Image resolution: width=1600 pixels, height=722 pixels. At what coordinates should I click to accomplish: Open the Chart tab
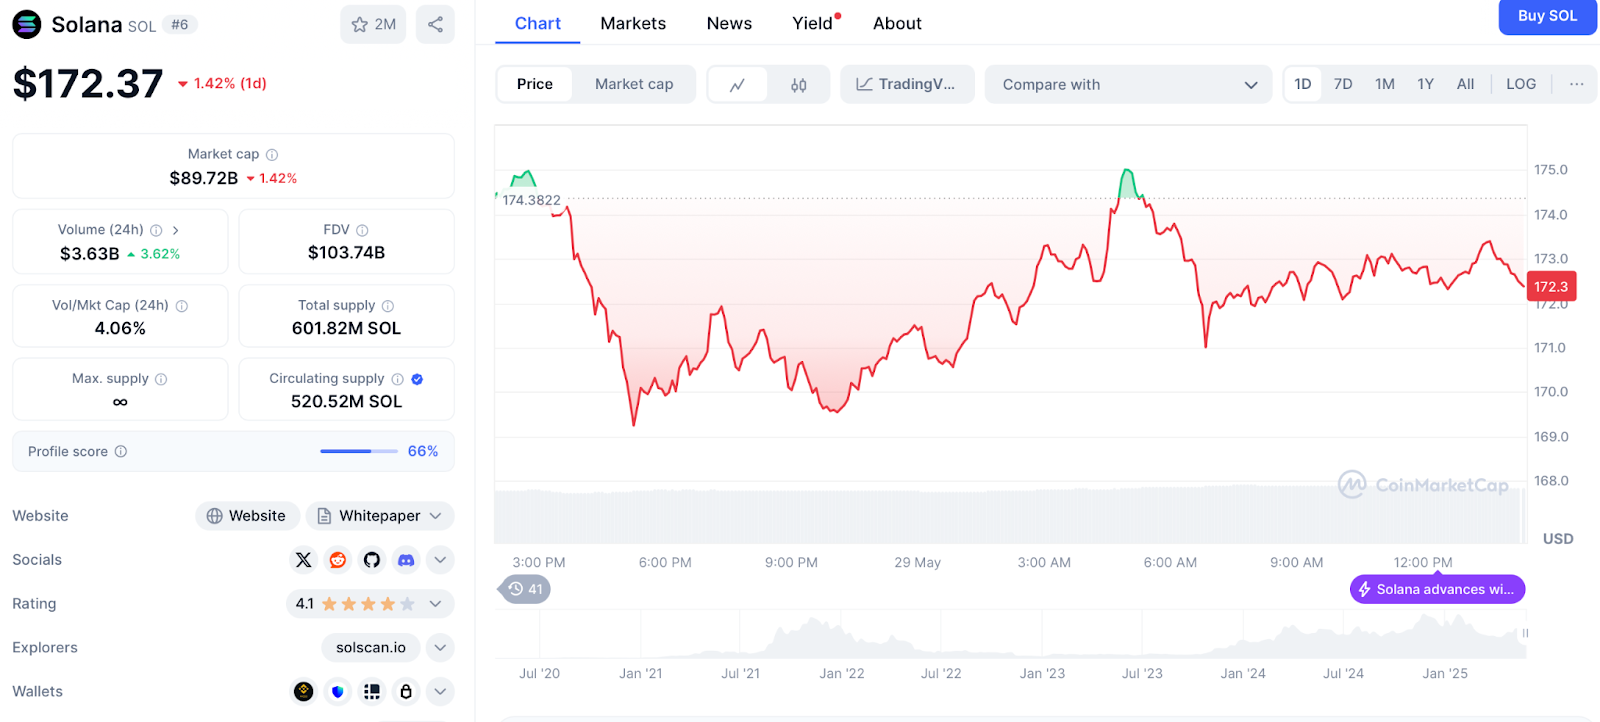538,23
